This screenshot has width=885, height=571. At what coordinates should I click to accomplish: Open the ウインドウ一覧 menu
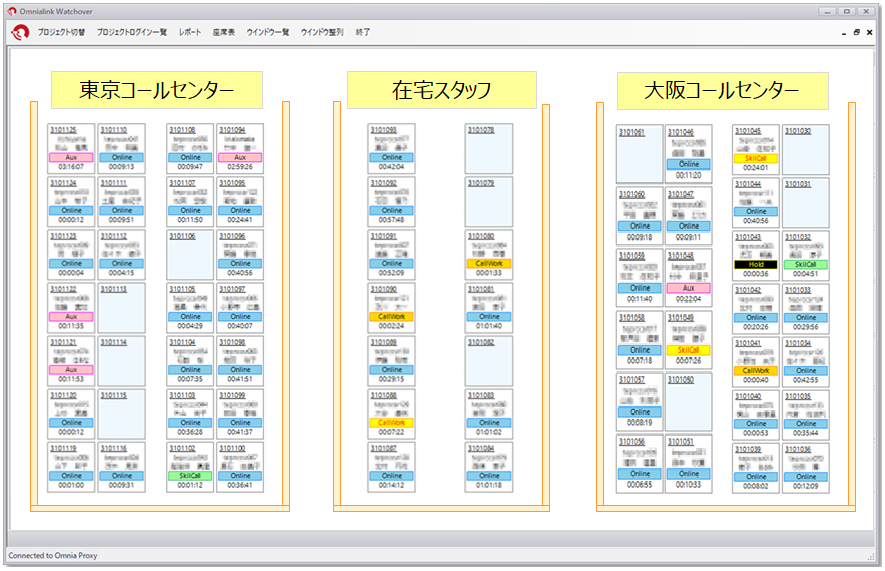coord(268,32)
